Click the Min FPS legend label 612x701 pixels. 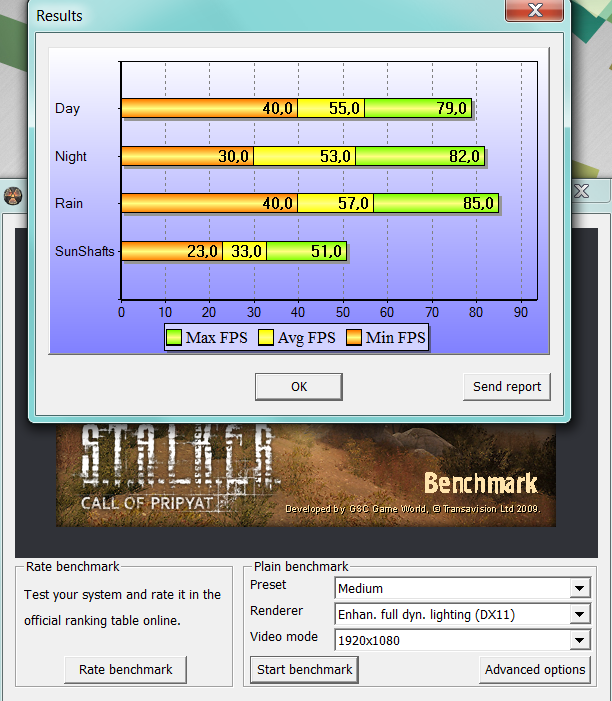[395, 338]
